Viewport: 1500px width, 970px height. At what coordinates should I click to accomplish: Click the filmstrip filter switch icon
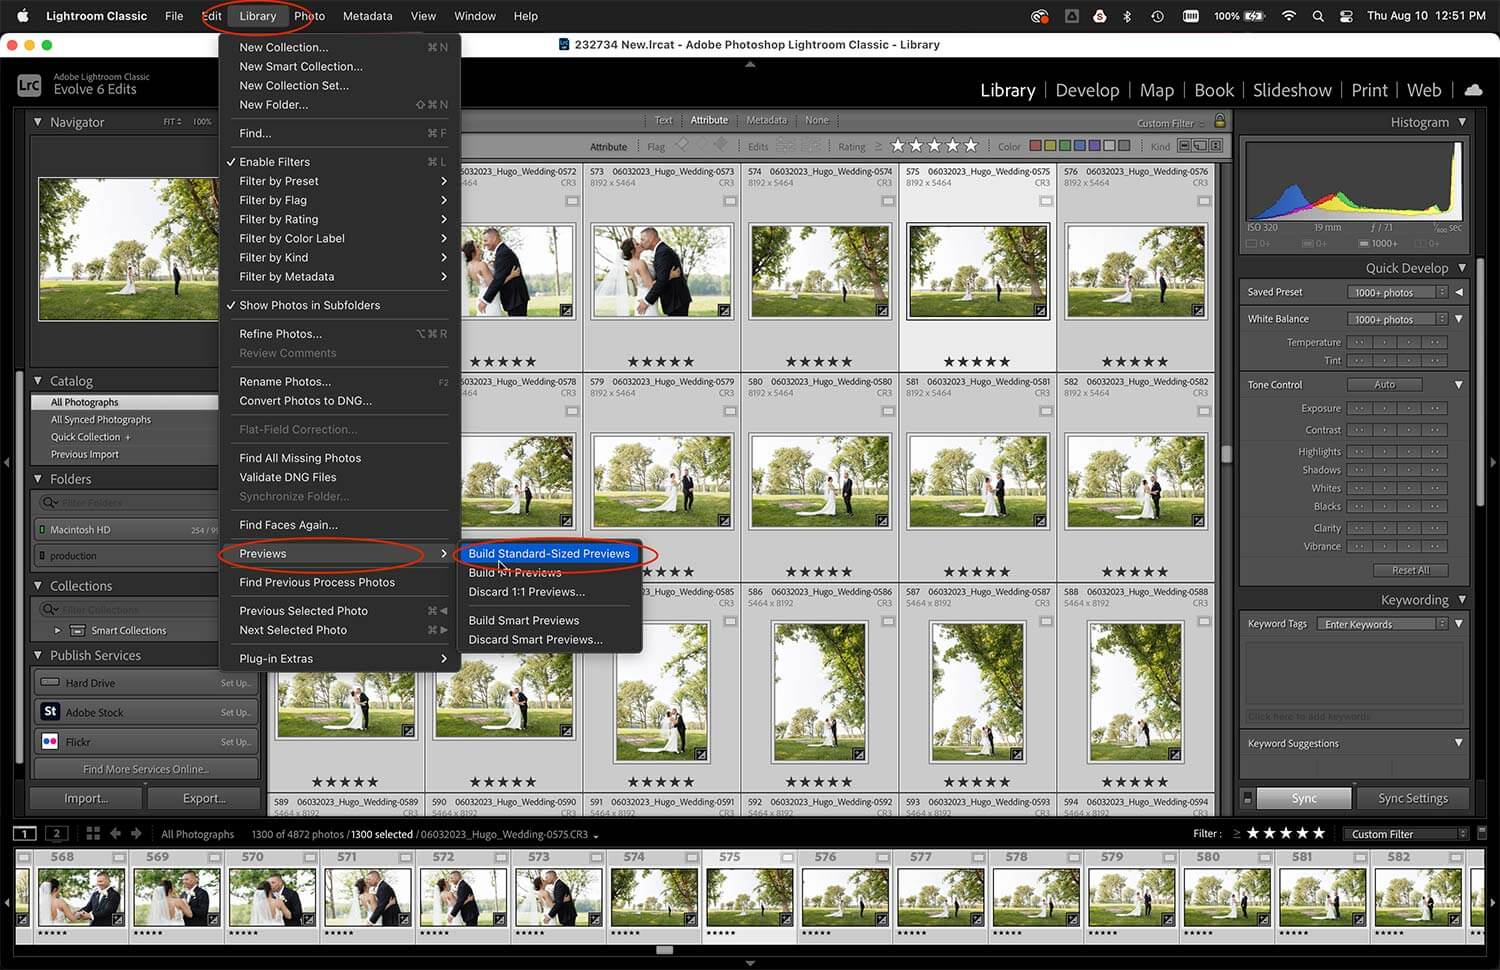click(x=1481, y=833)
